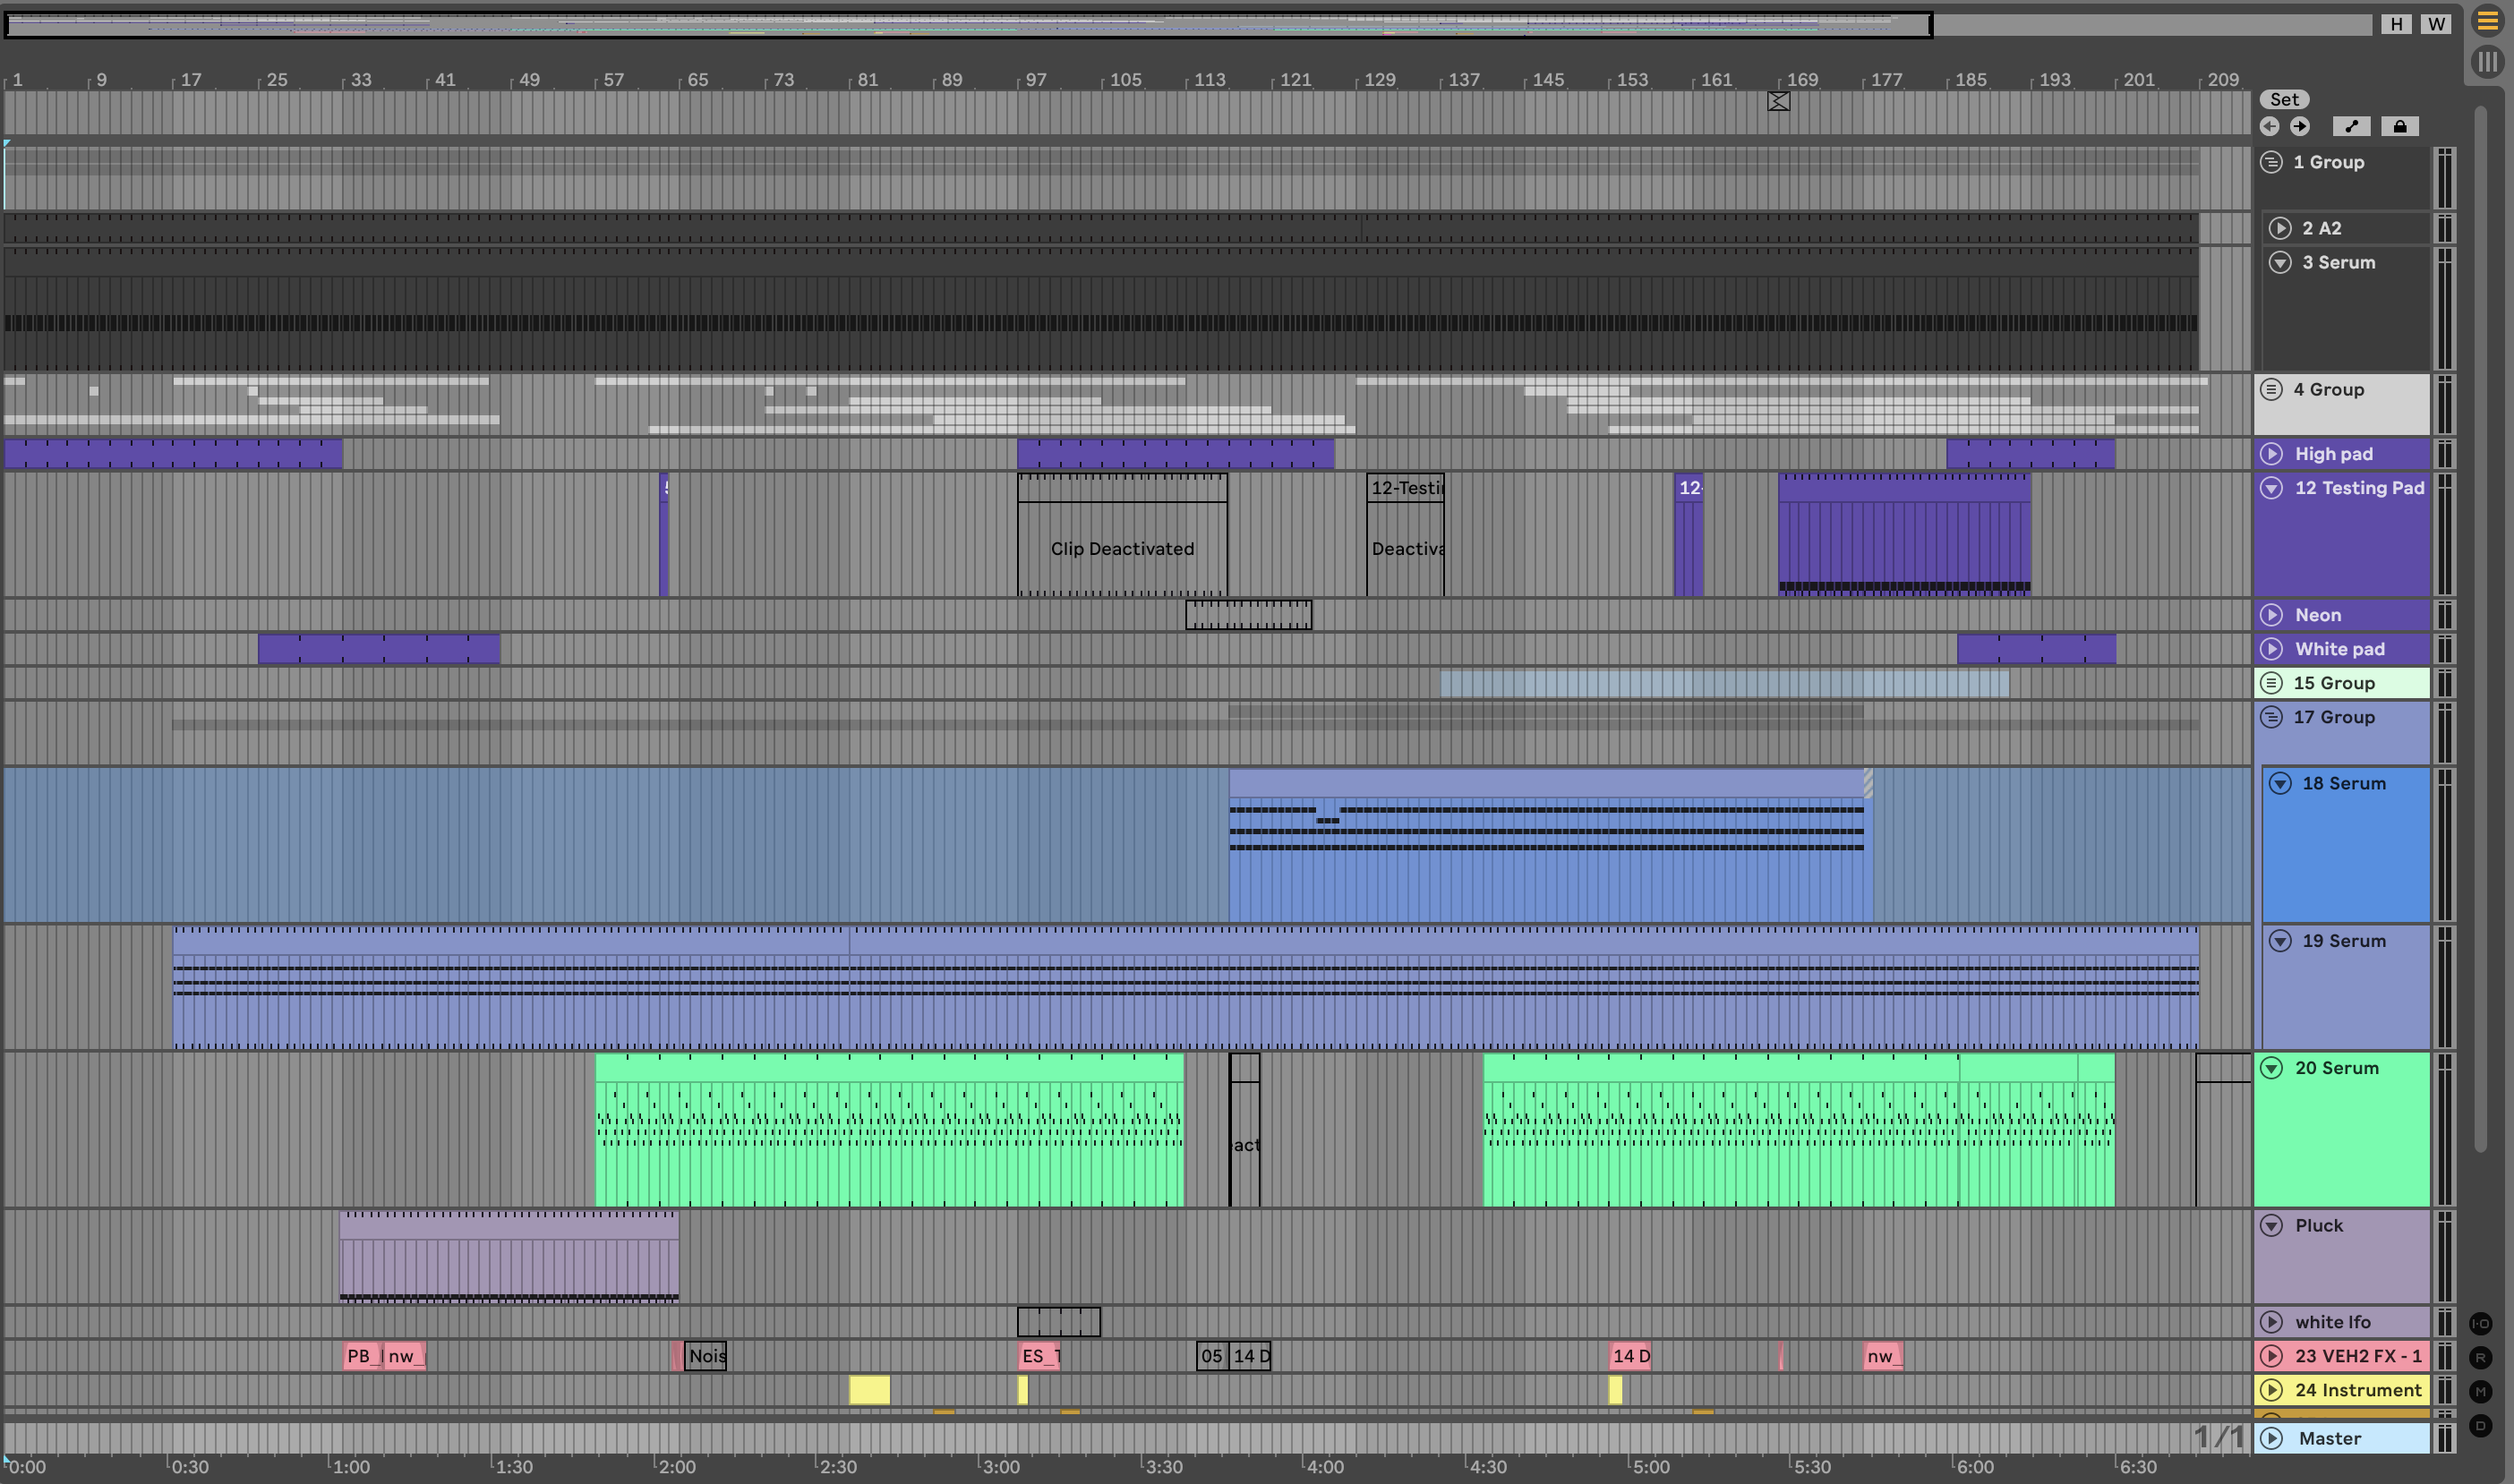Select the Pluck track header
Viewport: 2514px width, 1484px height.
pyautogui.click(x=2342, y=1256)
